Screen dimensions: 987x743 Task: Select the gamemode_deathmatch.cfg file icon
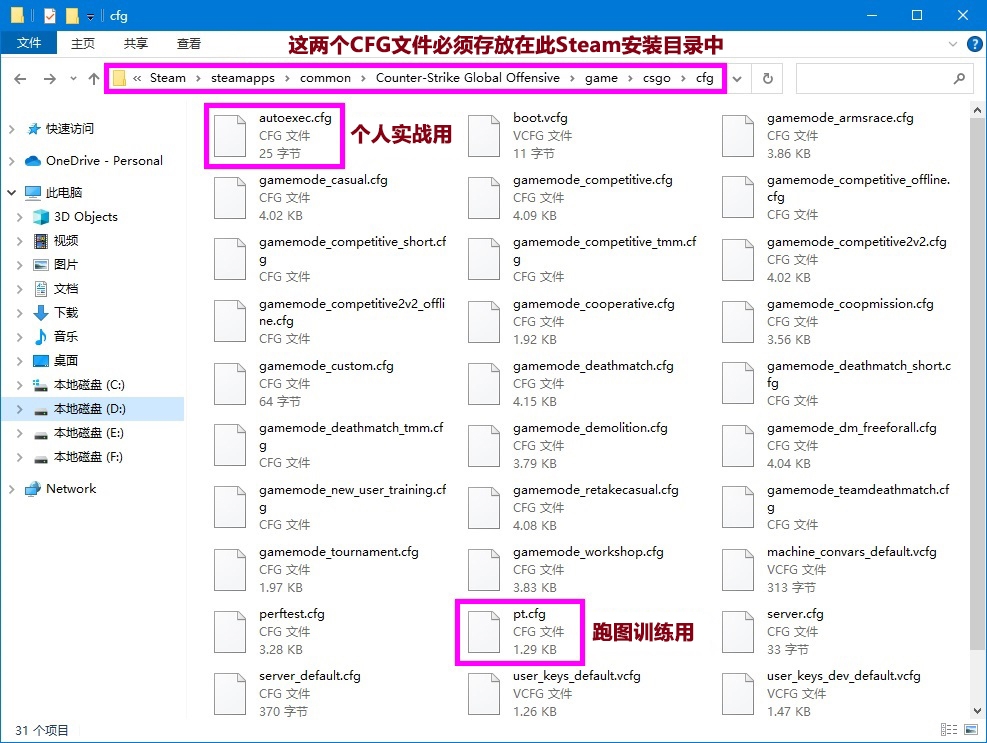point(483,383)
